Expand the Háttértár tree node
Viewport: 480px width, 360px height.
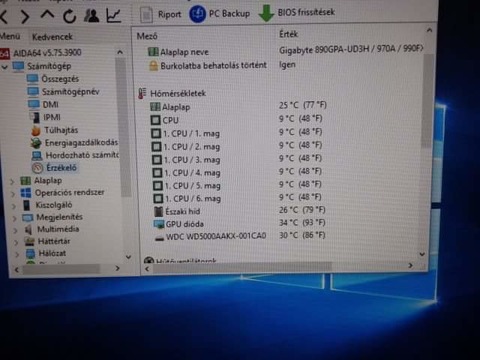pyautogui.click(x=16, y=243)
